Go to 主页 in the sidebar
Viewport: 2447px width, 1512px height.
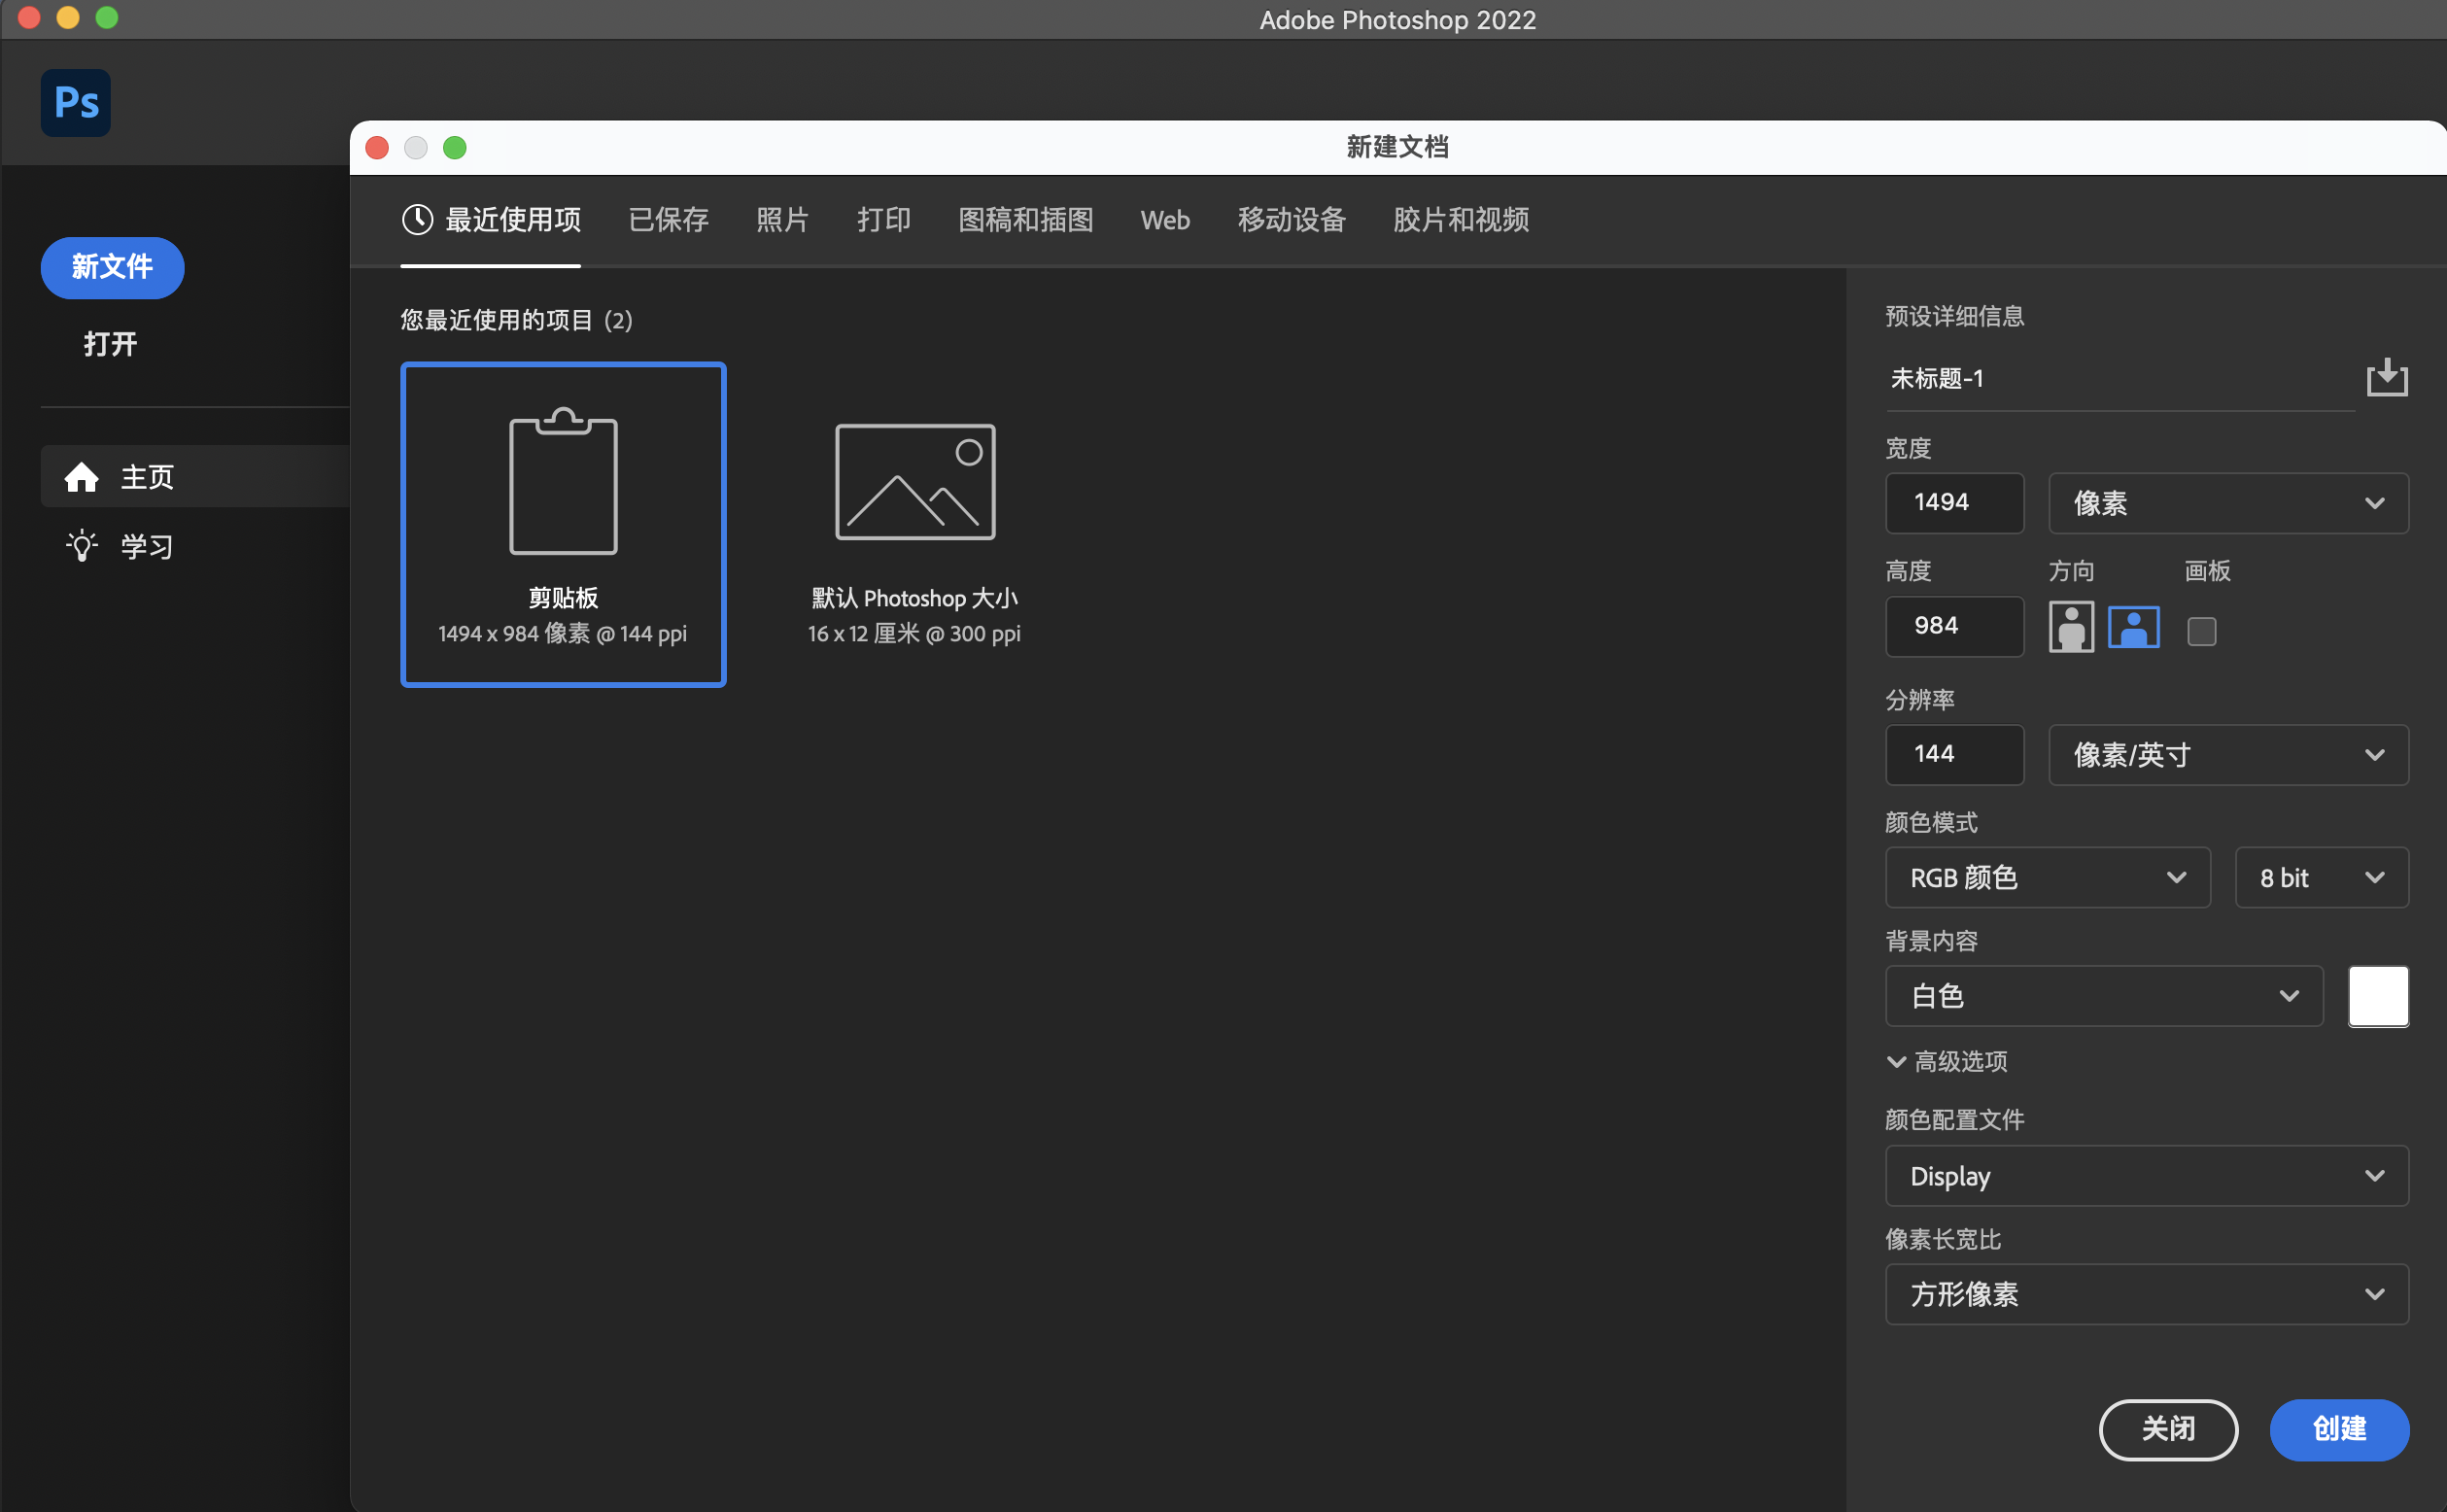195,477
